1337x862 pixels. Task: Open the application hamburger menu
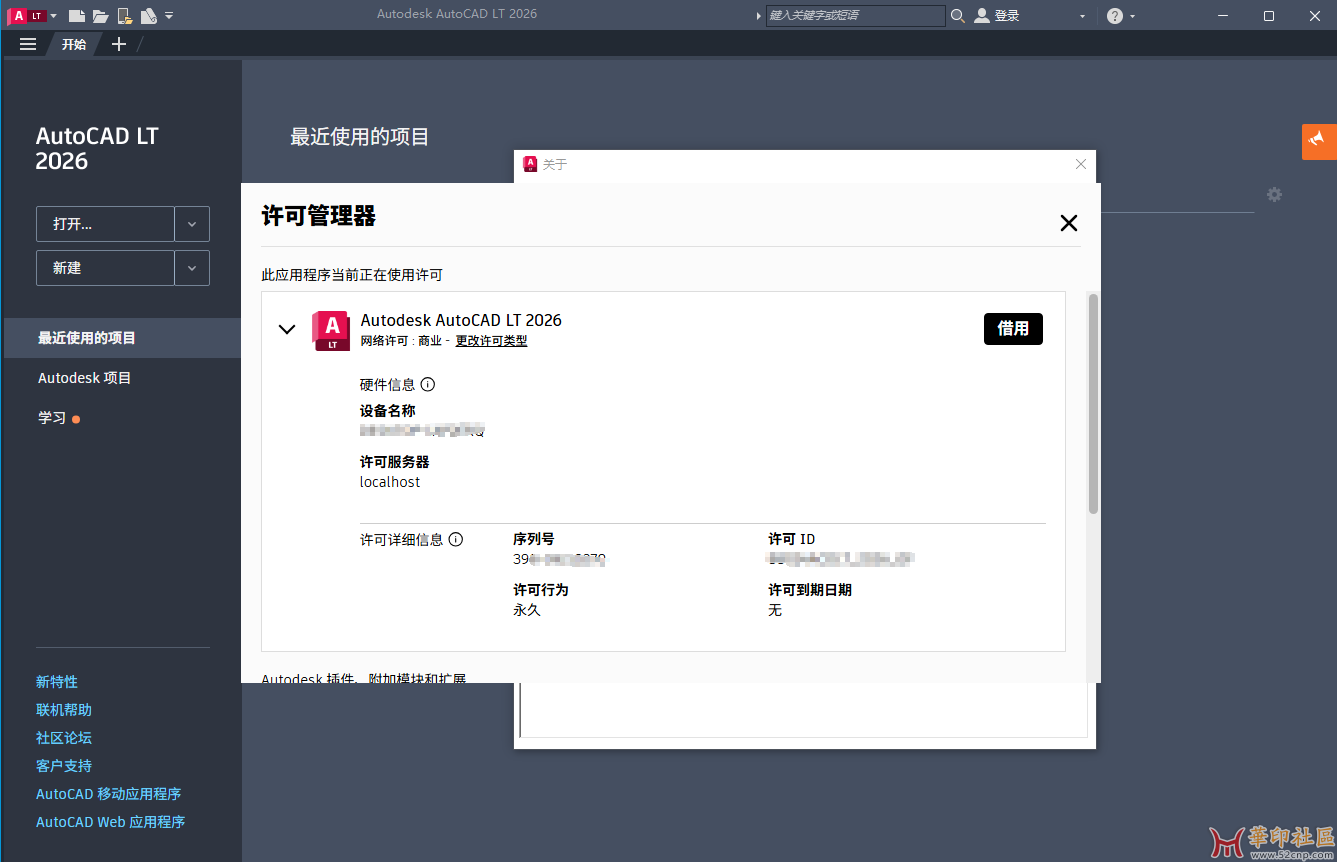coord(27,43)
